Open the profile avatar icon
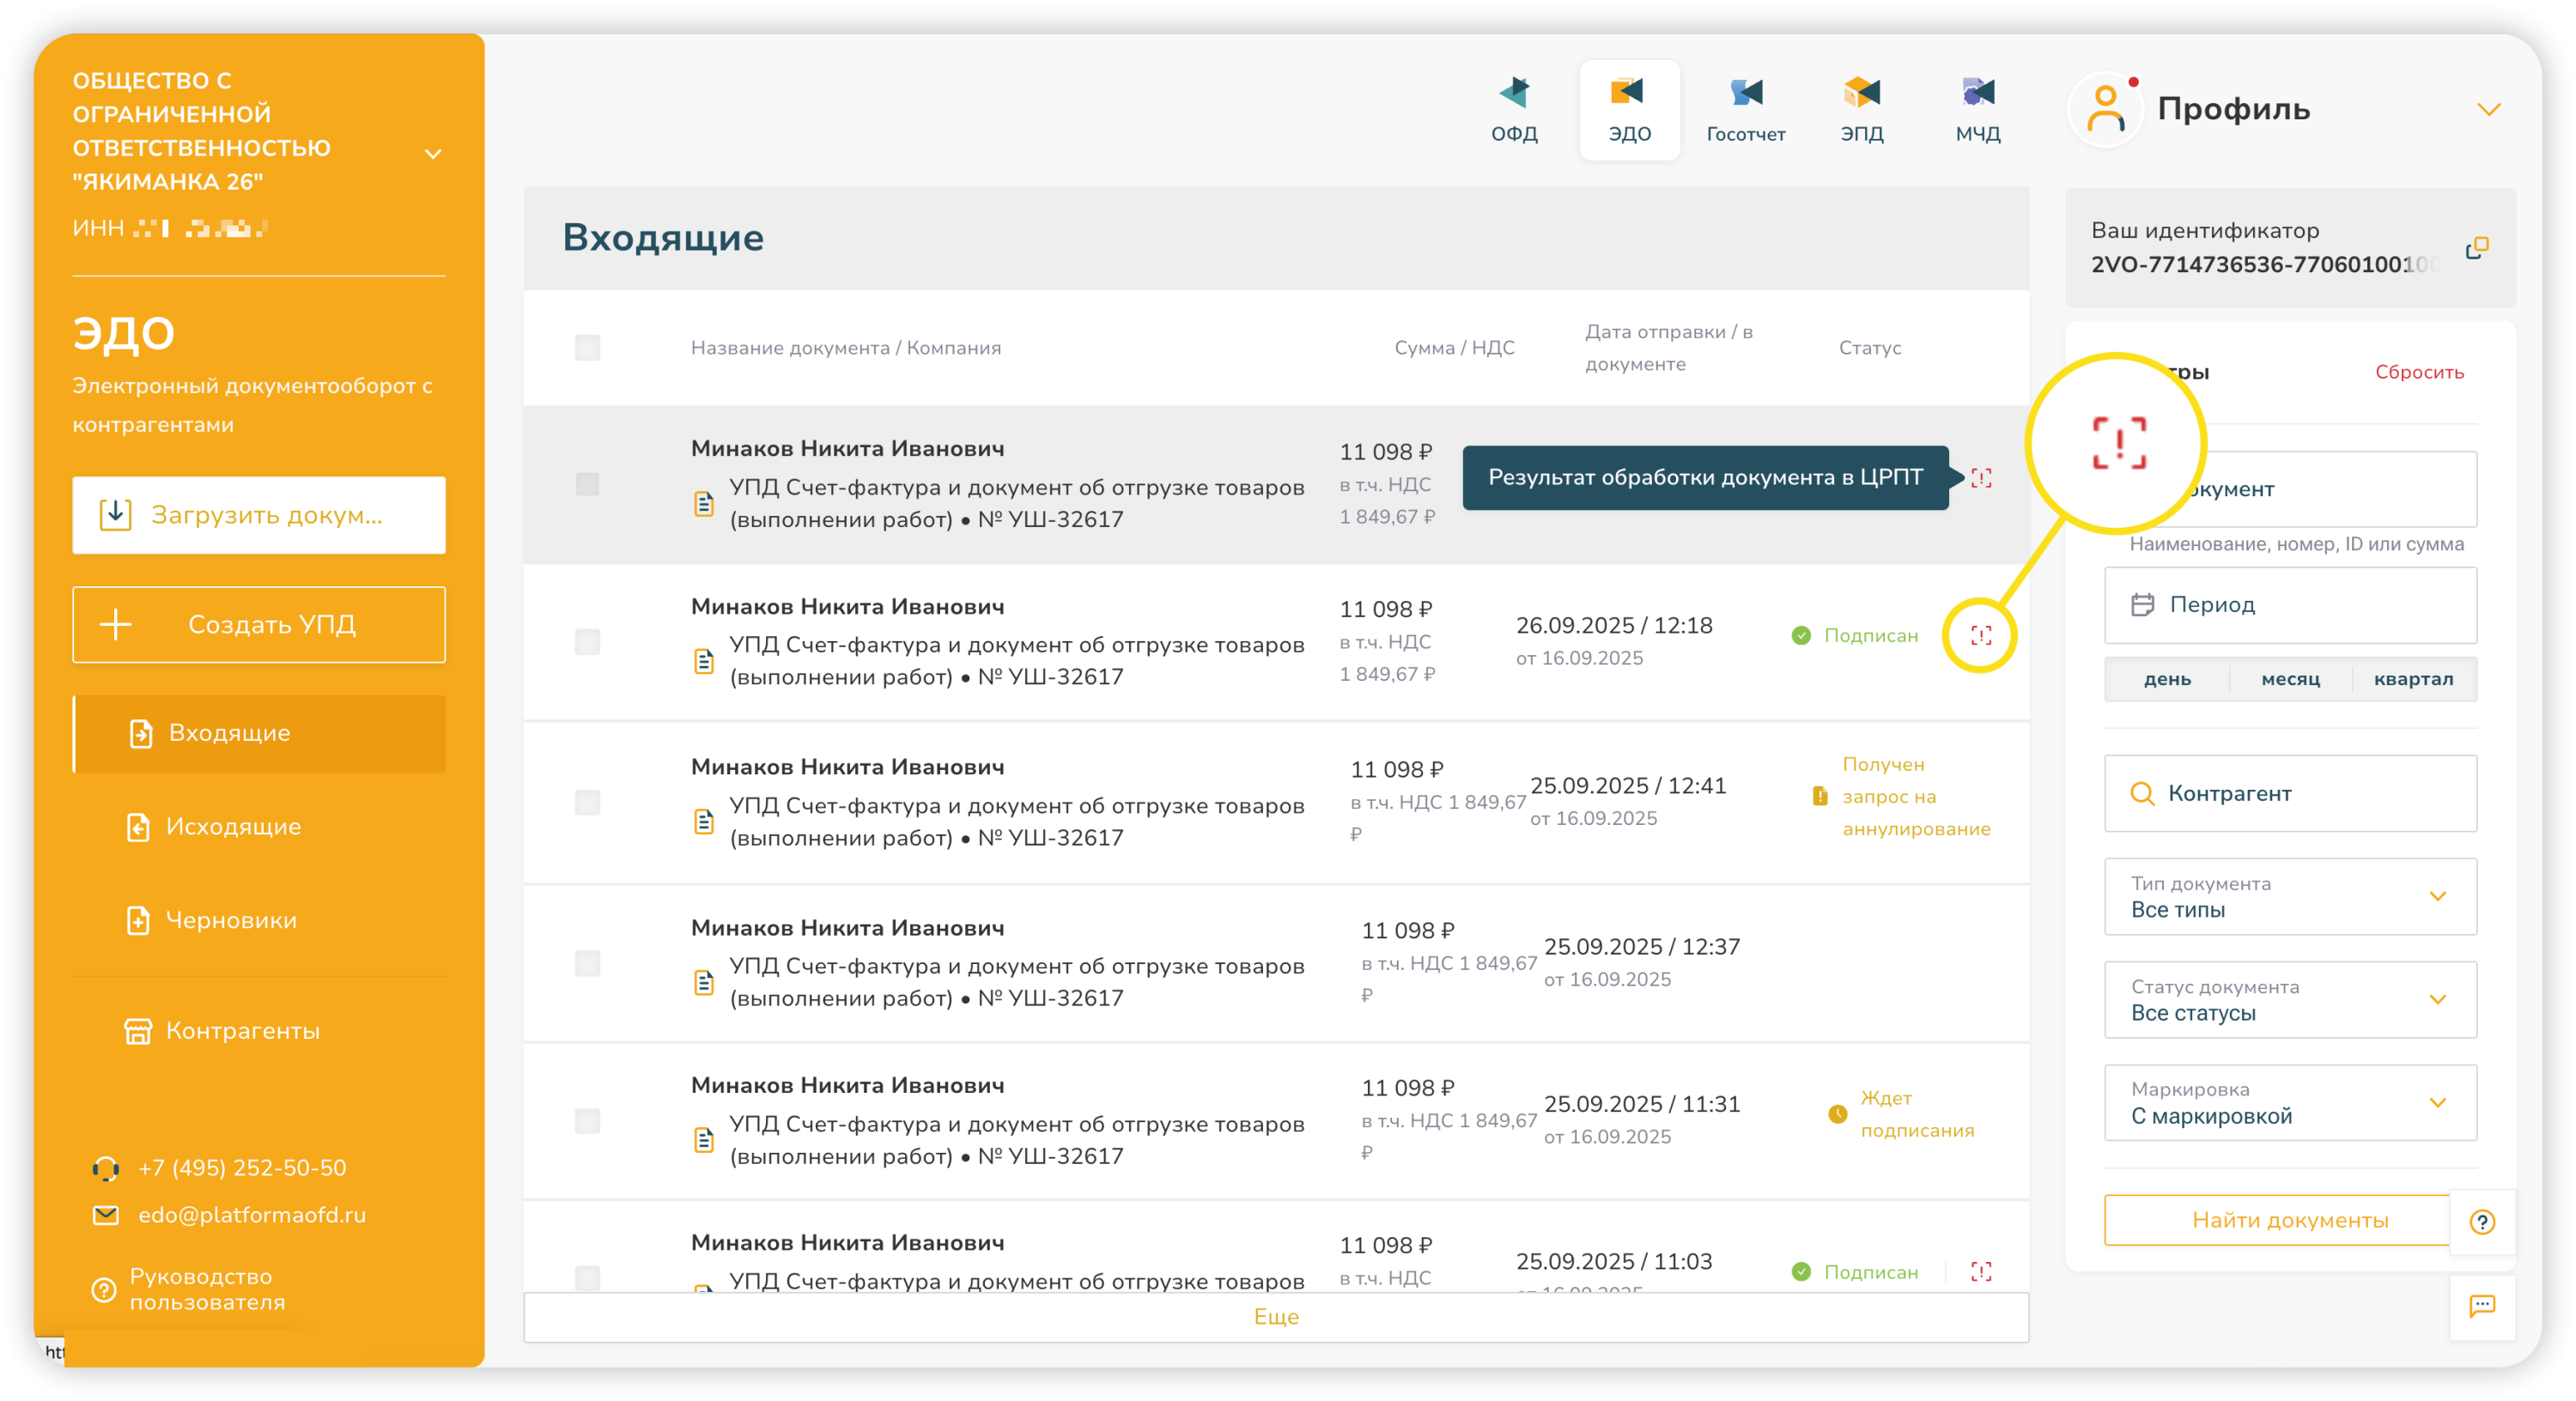 [x=2106, y=109]
